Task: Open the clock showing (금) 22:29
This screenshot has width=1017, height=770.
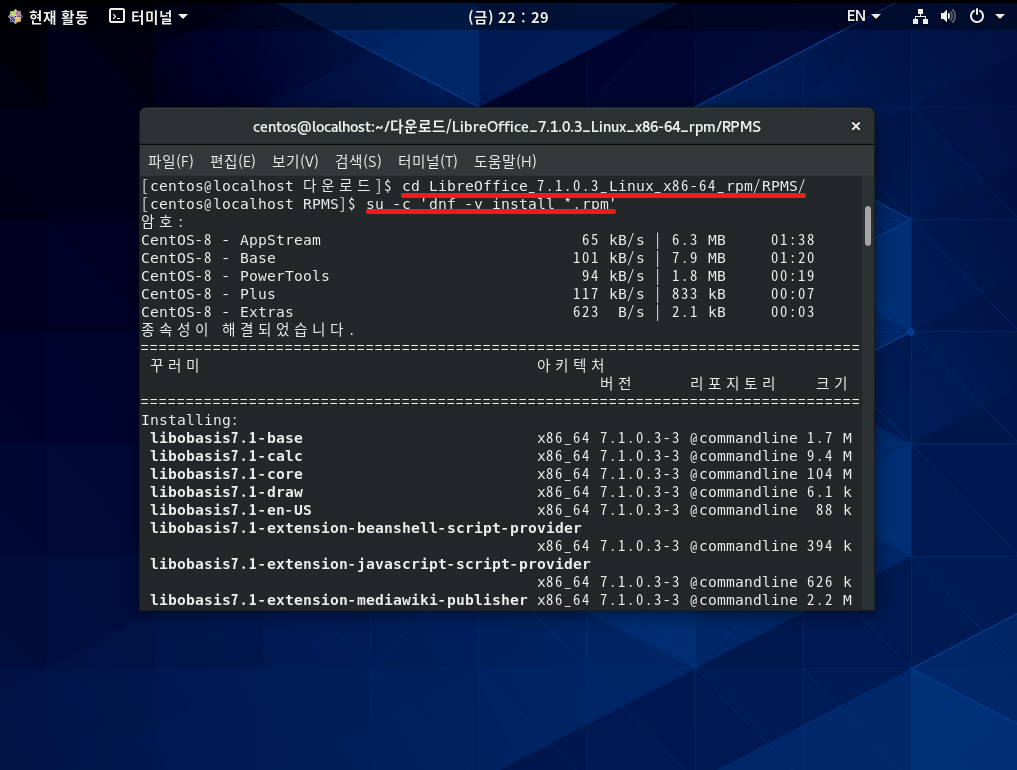Action: [x=508, y=18]
